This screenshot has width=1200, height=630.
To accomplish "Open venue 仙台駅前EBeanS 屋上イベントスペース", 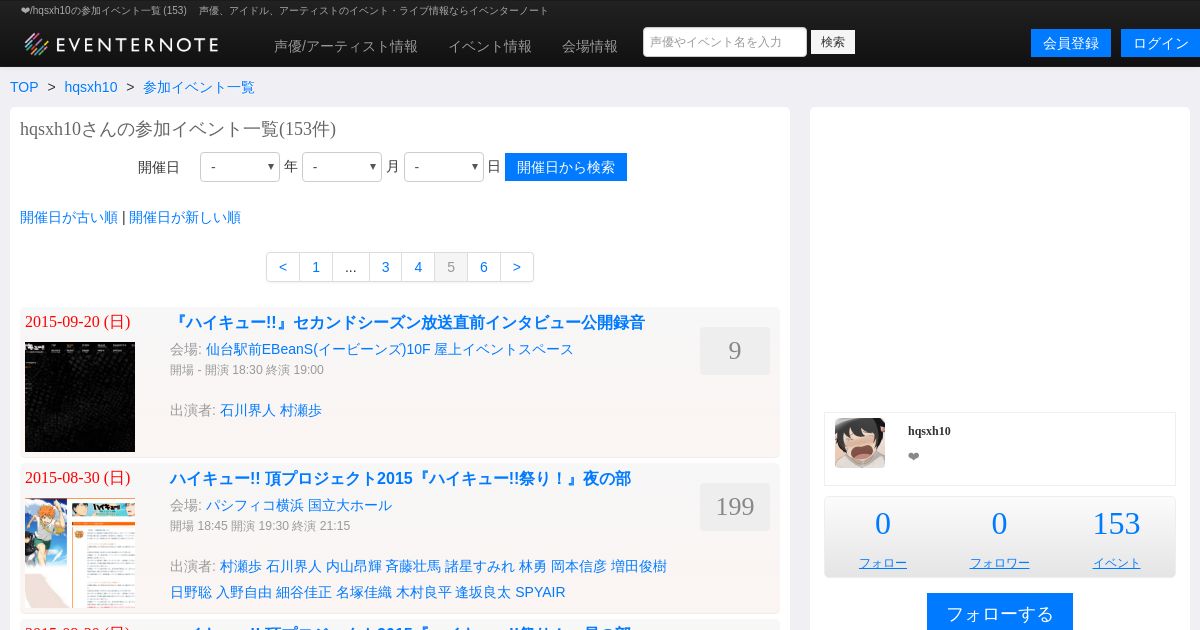I will [x=390, y=349].
